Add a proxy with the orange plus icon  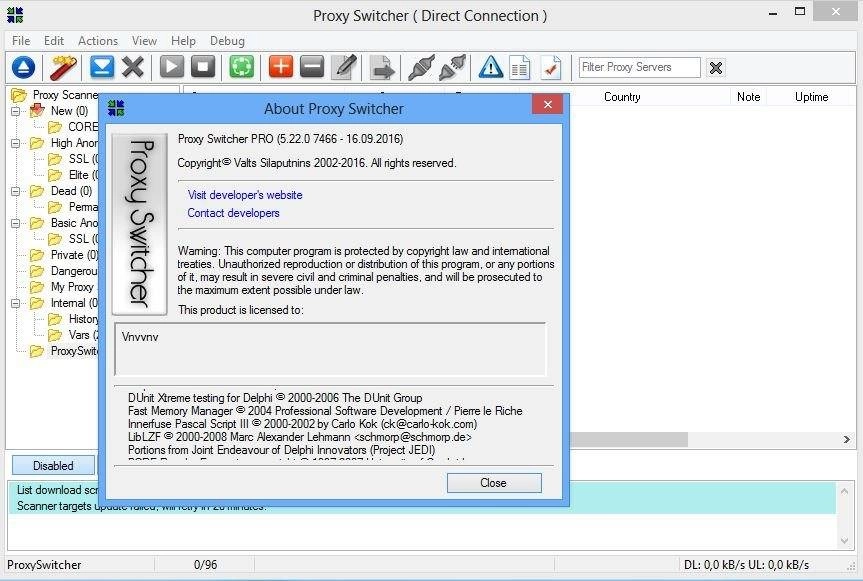pos(281,67)
